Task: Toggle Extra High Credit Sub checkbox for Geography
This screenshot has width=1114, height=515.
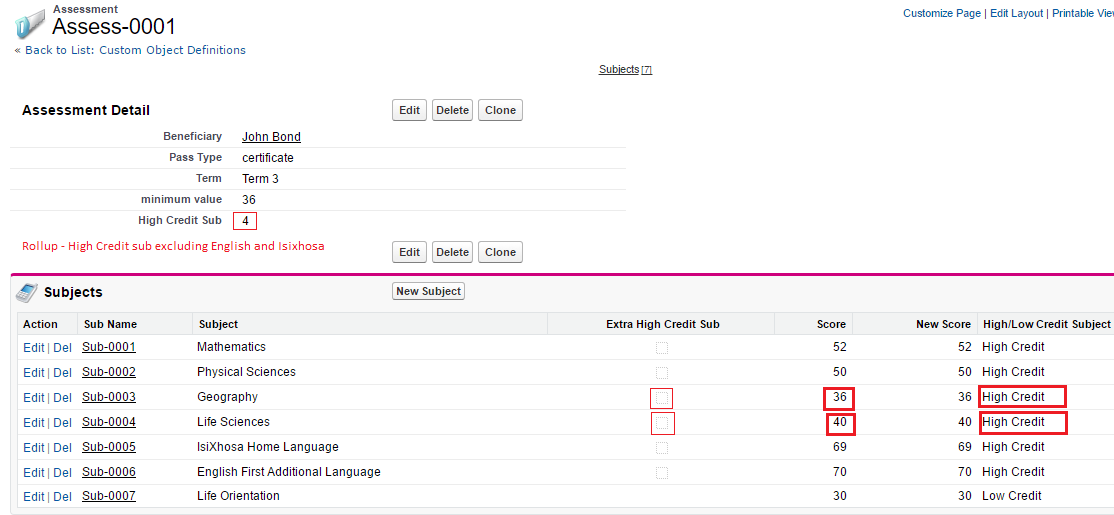Action: (661, 397)
